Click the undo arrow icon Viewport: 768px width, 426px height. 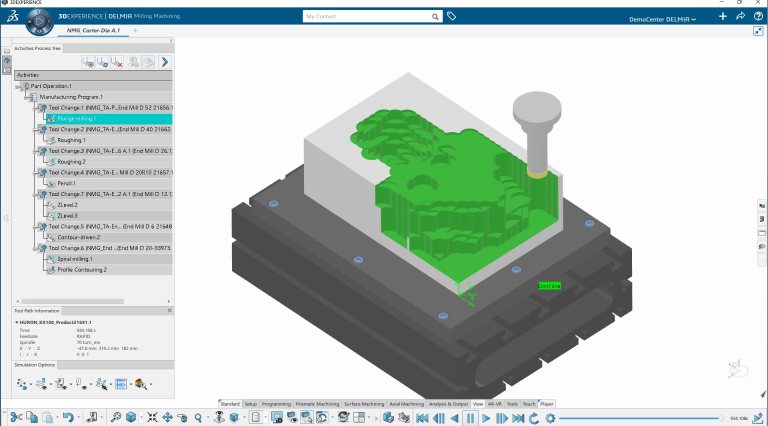pyautogui.click(x=67, y=417)
